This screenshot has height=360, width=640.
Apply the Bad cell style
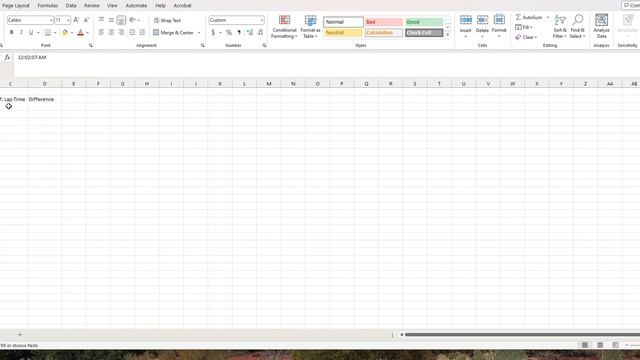point(384,22)
